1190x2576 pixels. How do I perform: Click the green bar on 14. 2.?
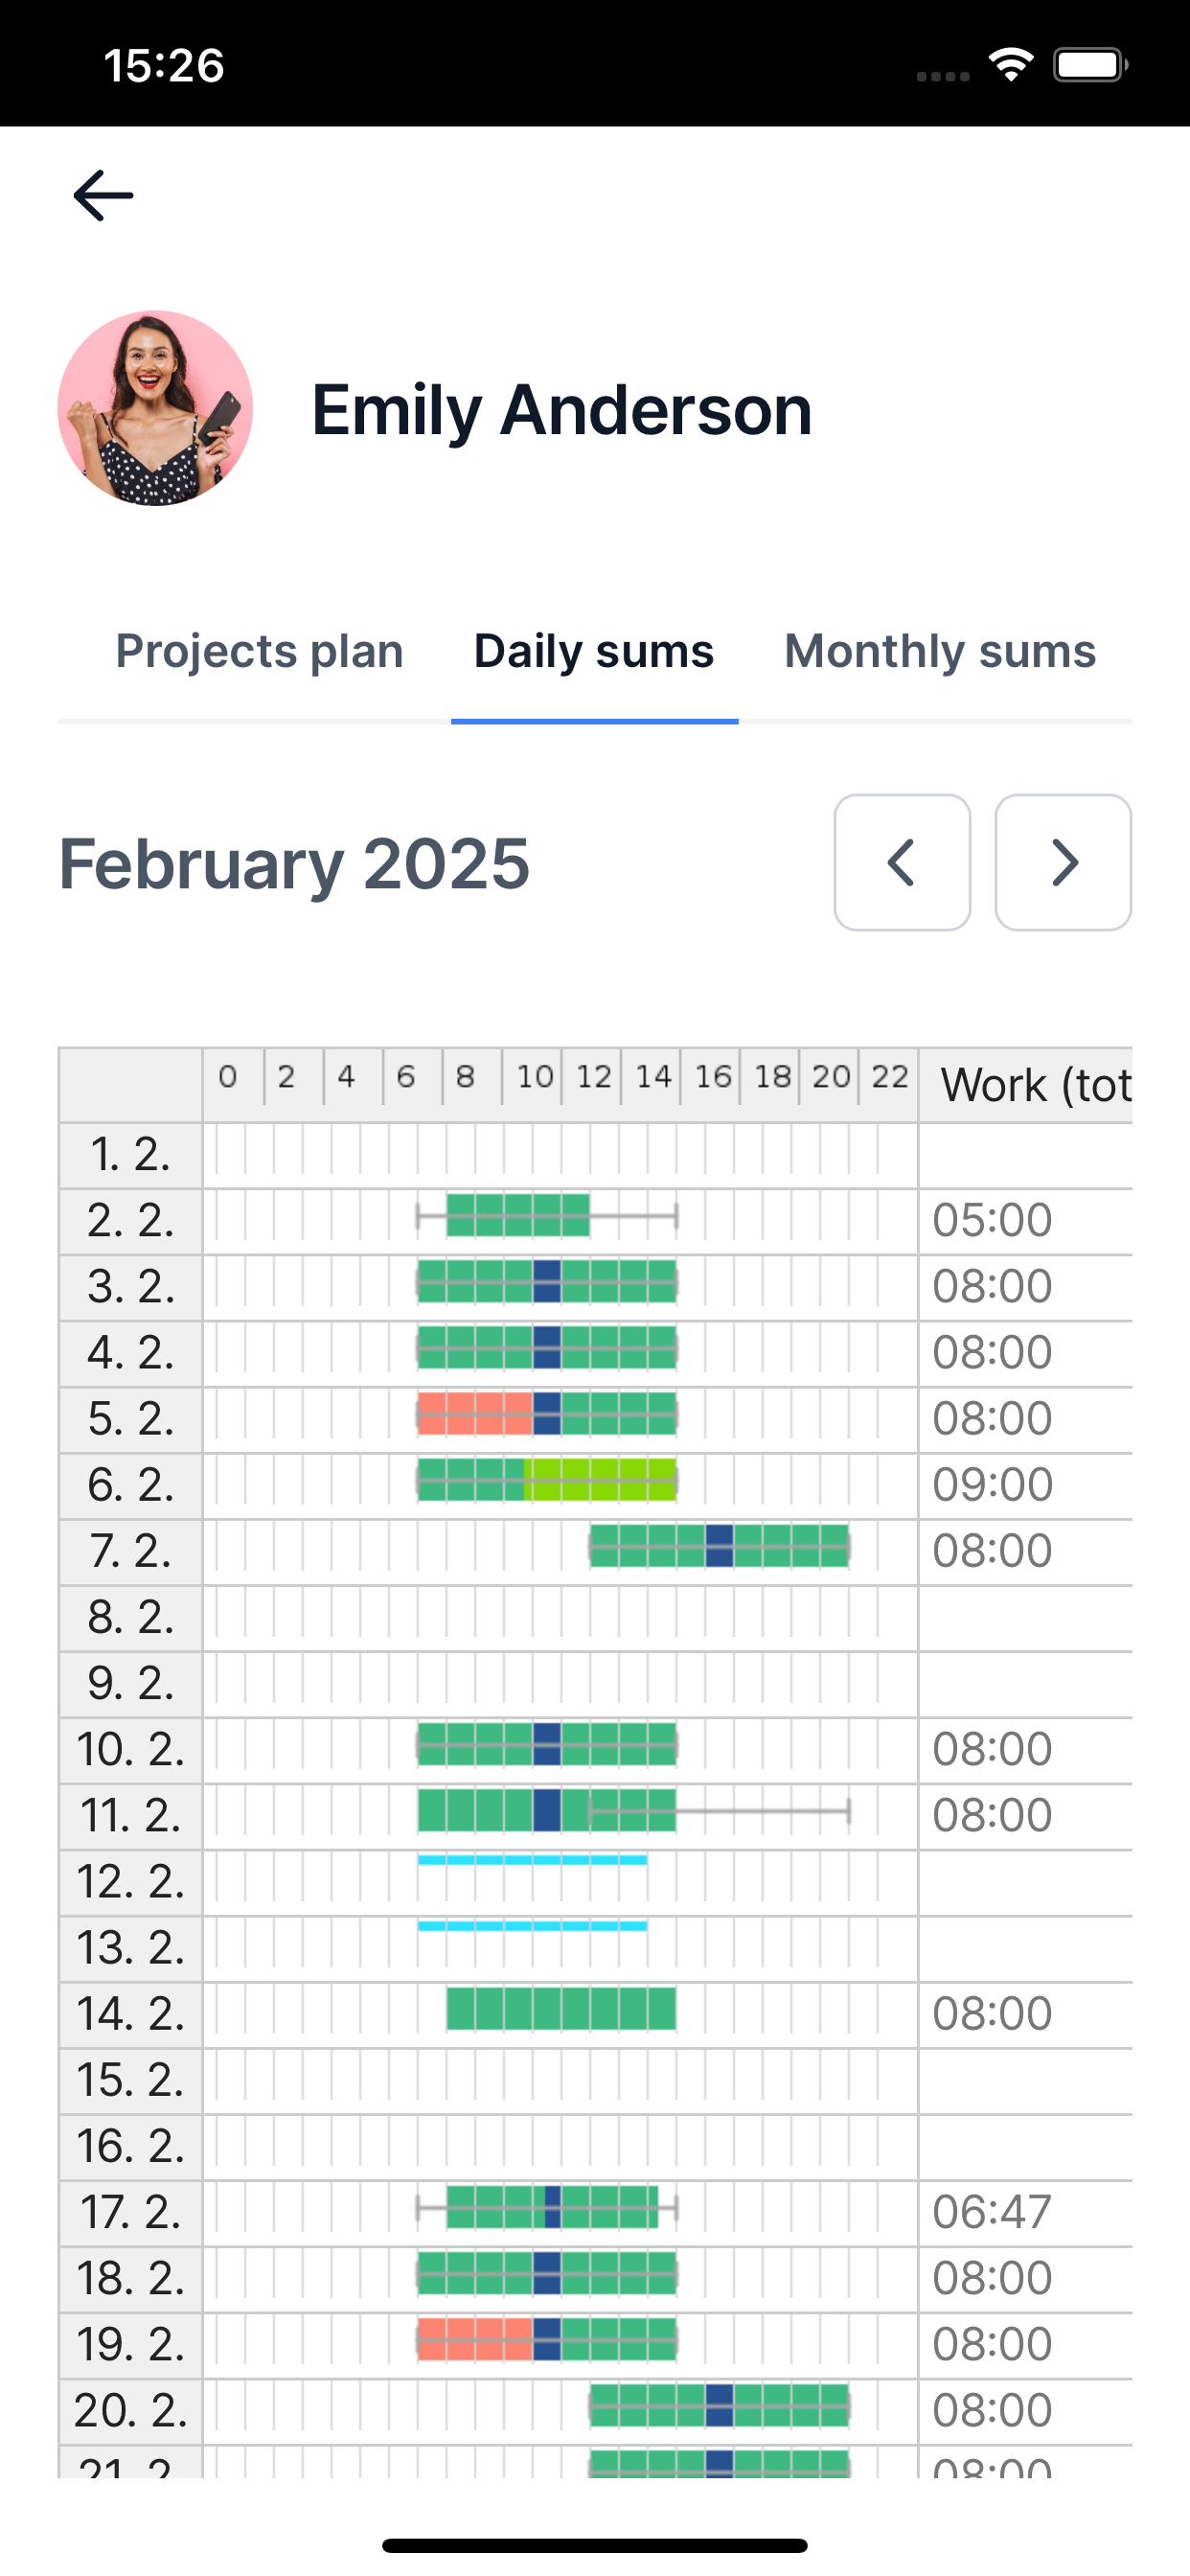[561, 2009]
